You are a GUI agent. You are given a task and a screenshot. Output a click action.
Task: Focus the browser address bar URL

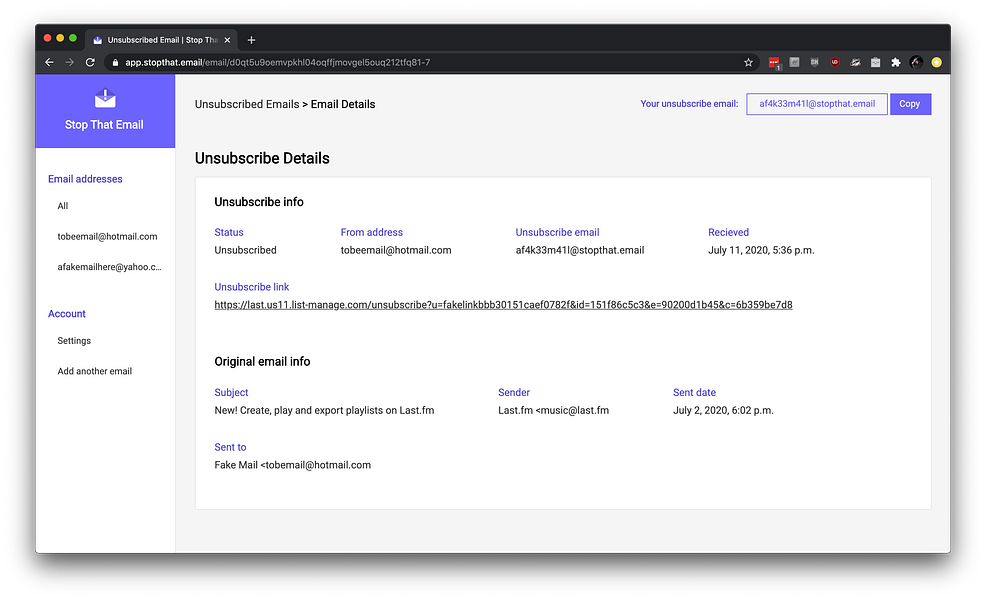[x=400, y=62]
